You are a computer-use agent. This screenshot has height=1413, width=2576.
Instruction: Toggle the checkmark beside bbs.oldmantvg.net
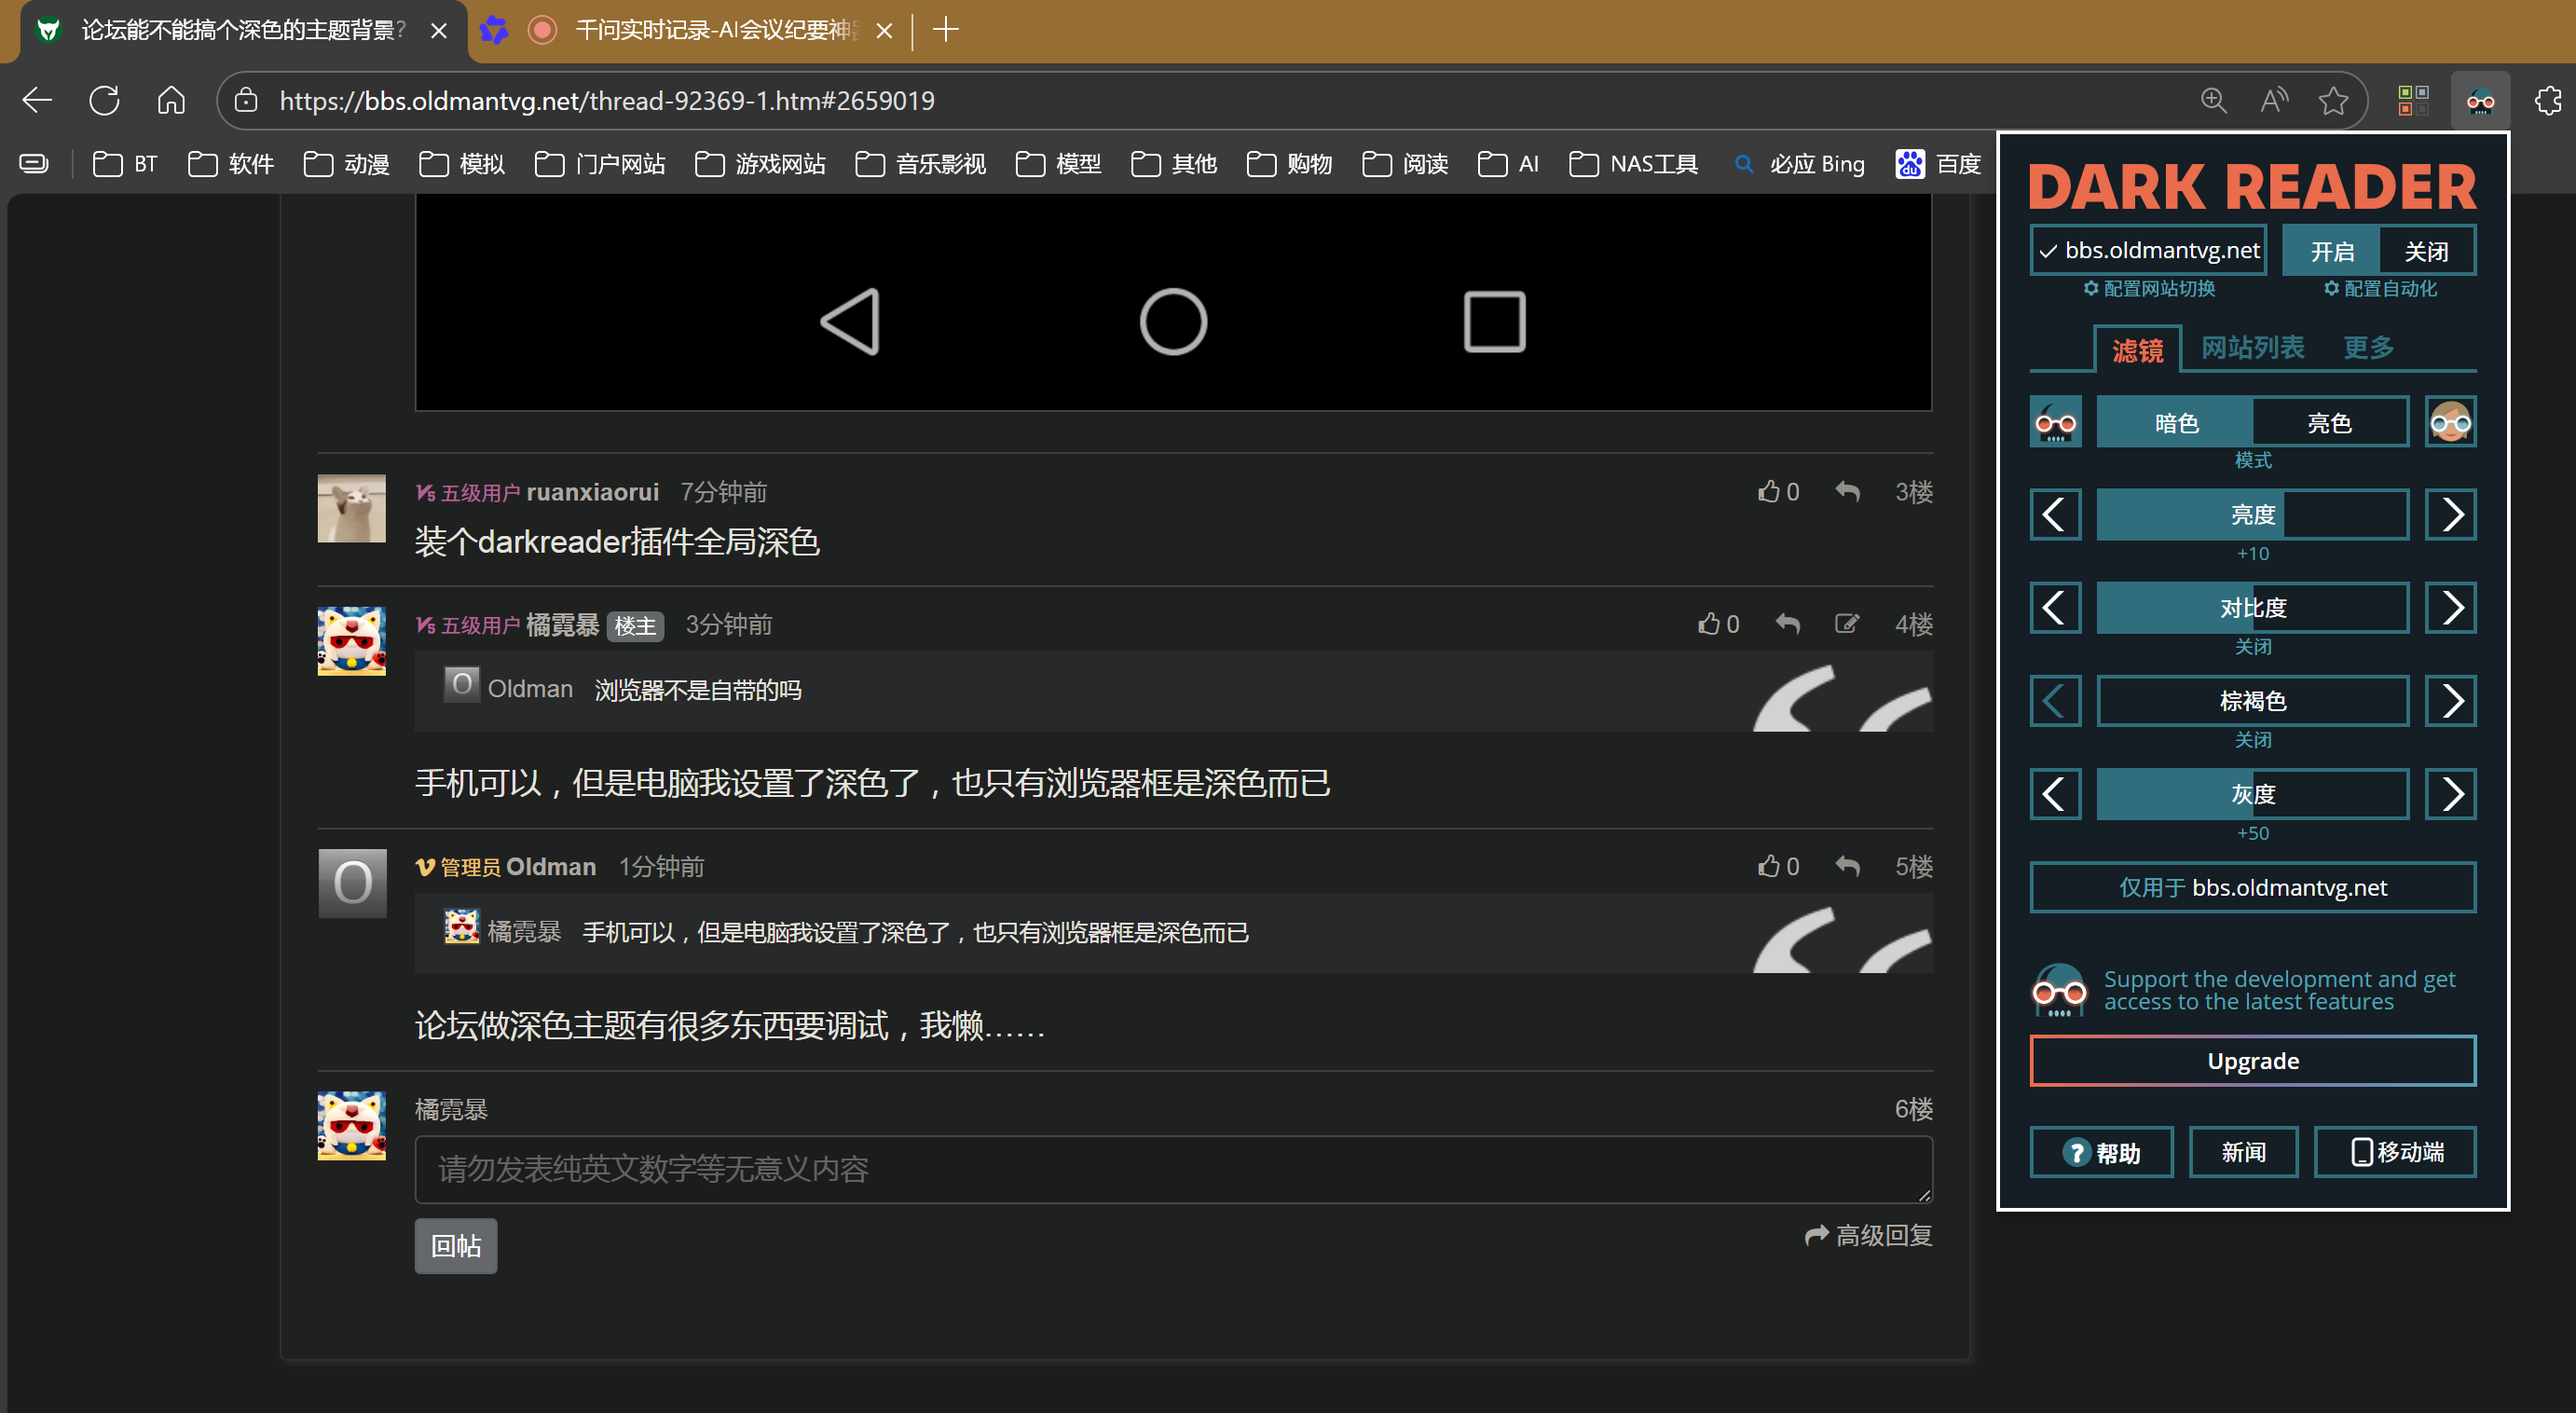coord(2047,250)
